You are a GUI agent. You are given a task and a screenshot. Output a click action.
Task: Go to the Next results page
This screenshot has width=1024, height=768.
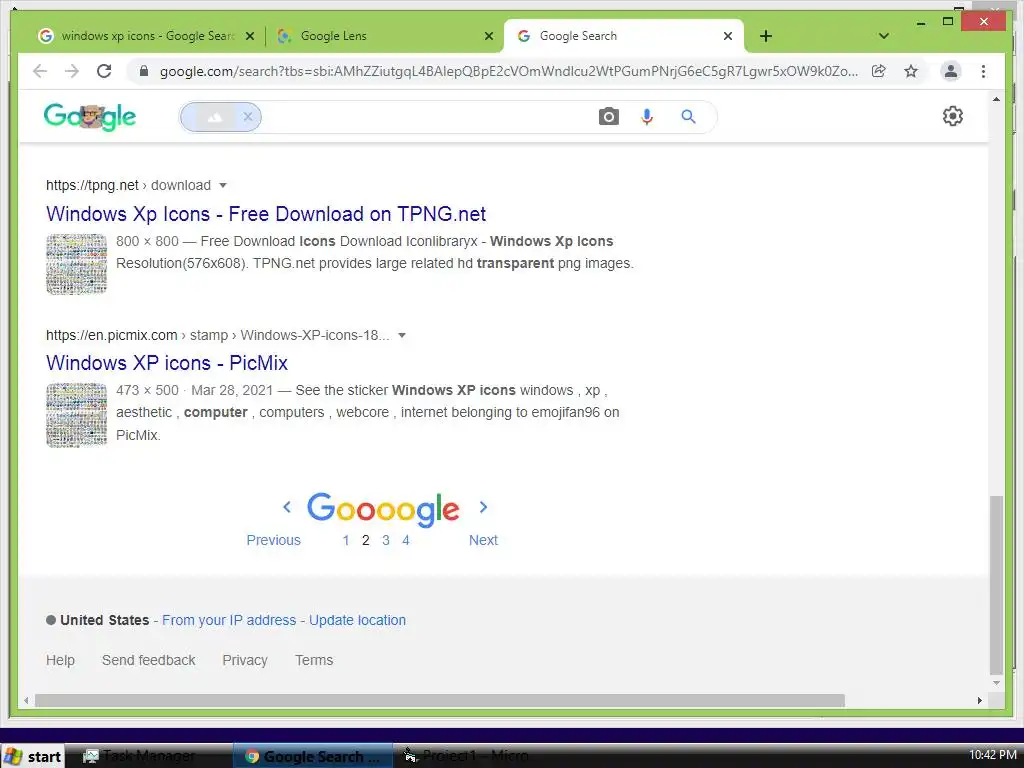click(x=483, y=540)
